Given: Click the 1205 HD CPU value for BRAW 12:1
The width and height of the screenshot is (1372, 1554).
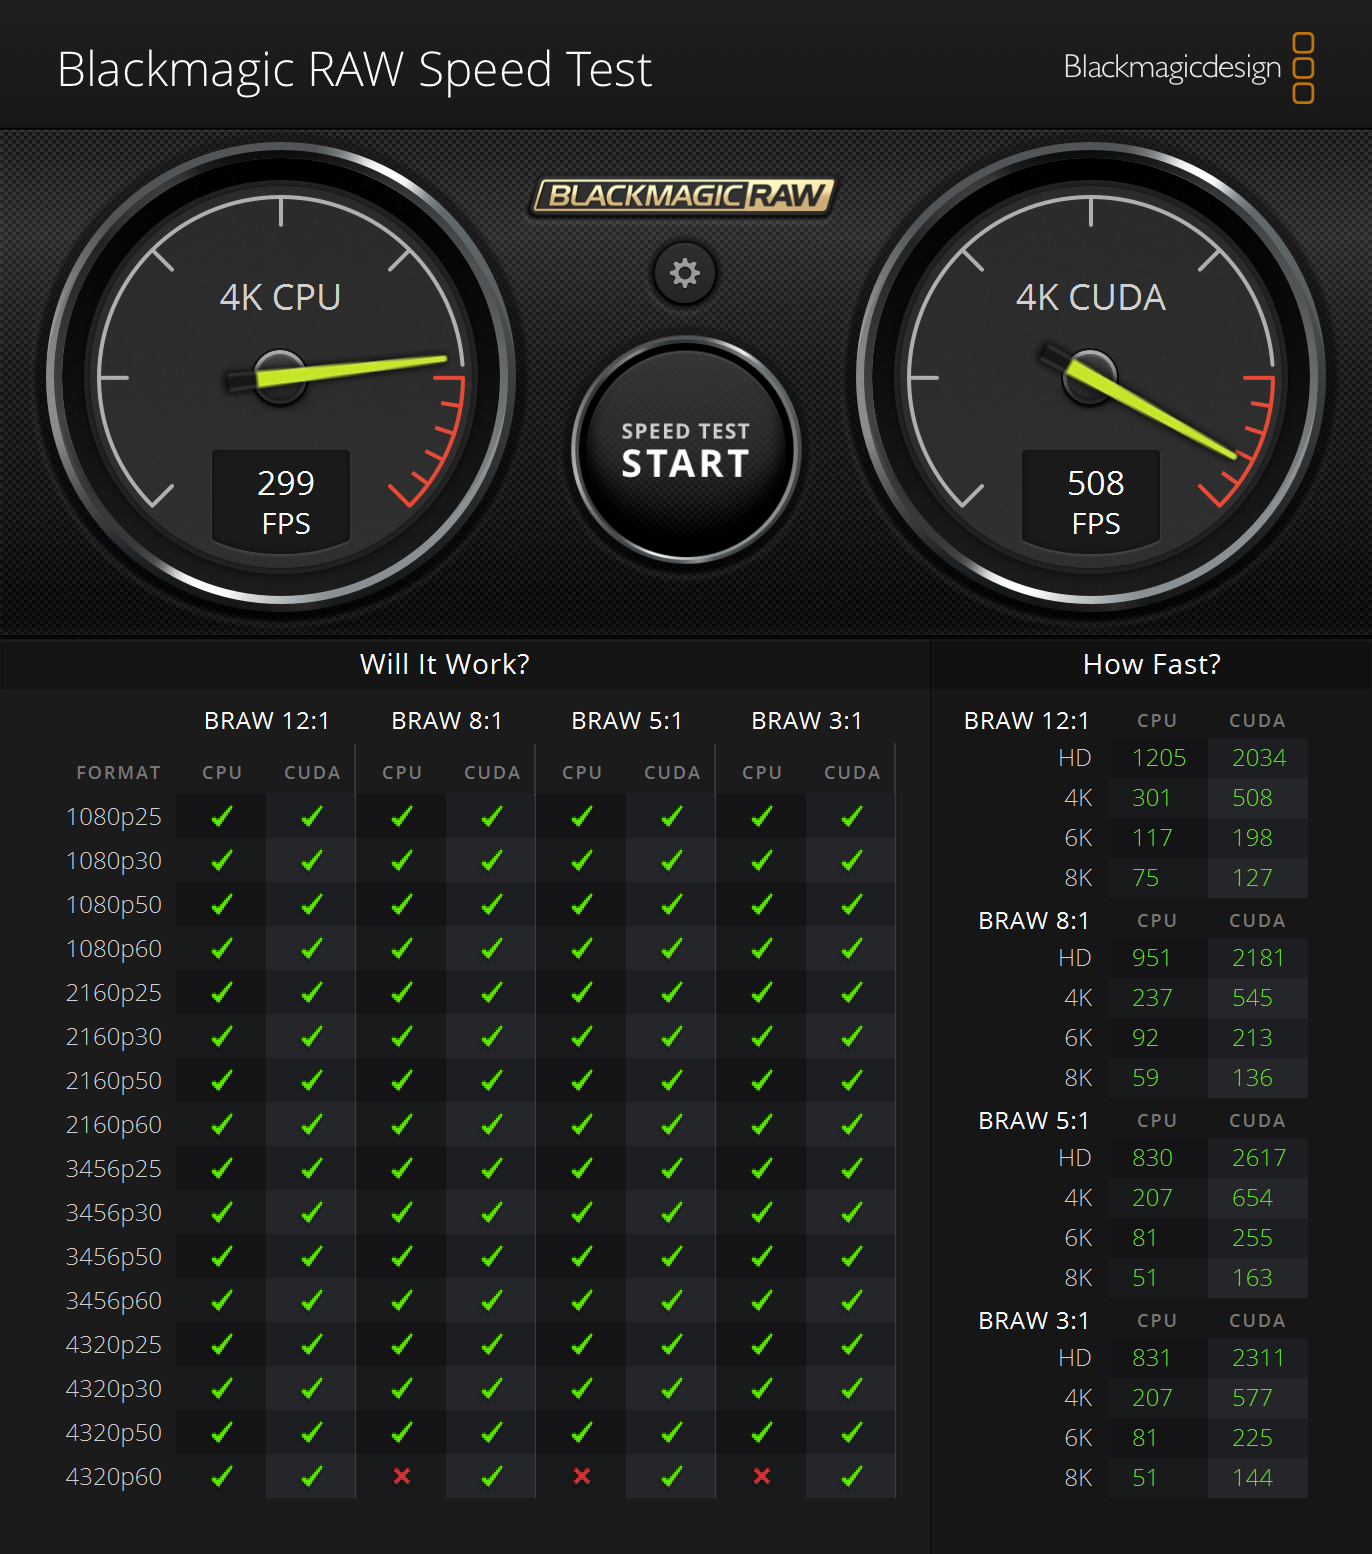Looking at the screenshot, I should click(x=1159, y=758).
